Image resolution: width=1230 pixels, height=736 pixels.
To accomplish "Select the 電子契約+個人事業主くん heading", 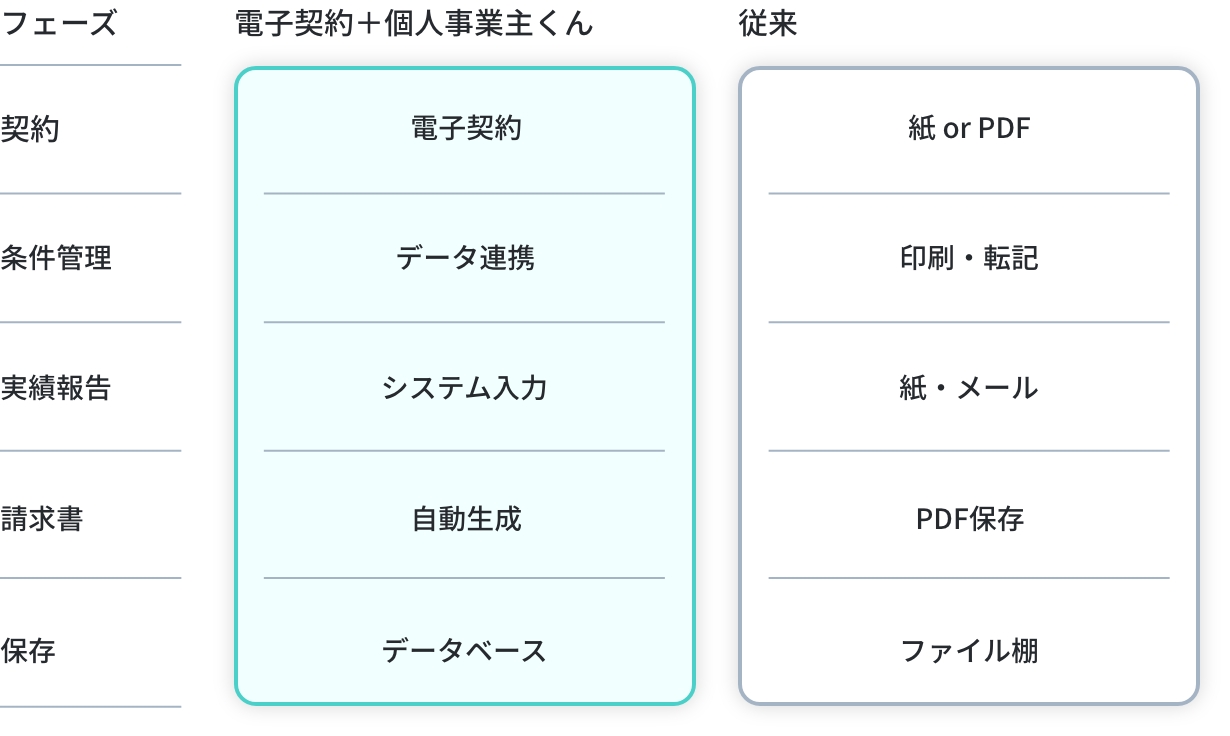I will pos(414,23).
